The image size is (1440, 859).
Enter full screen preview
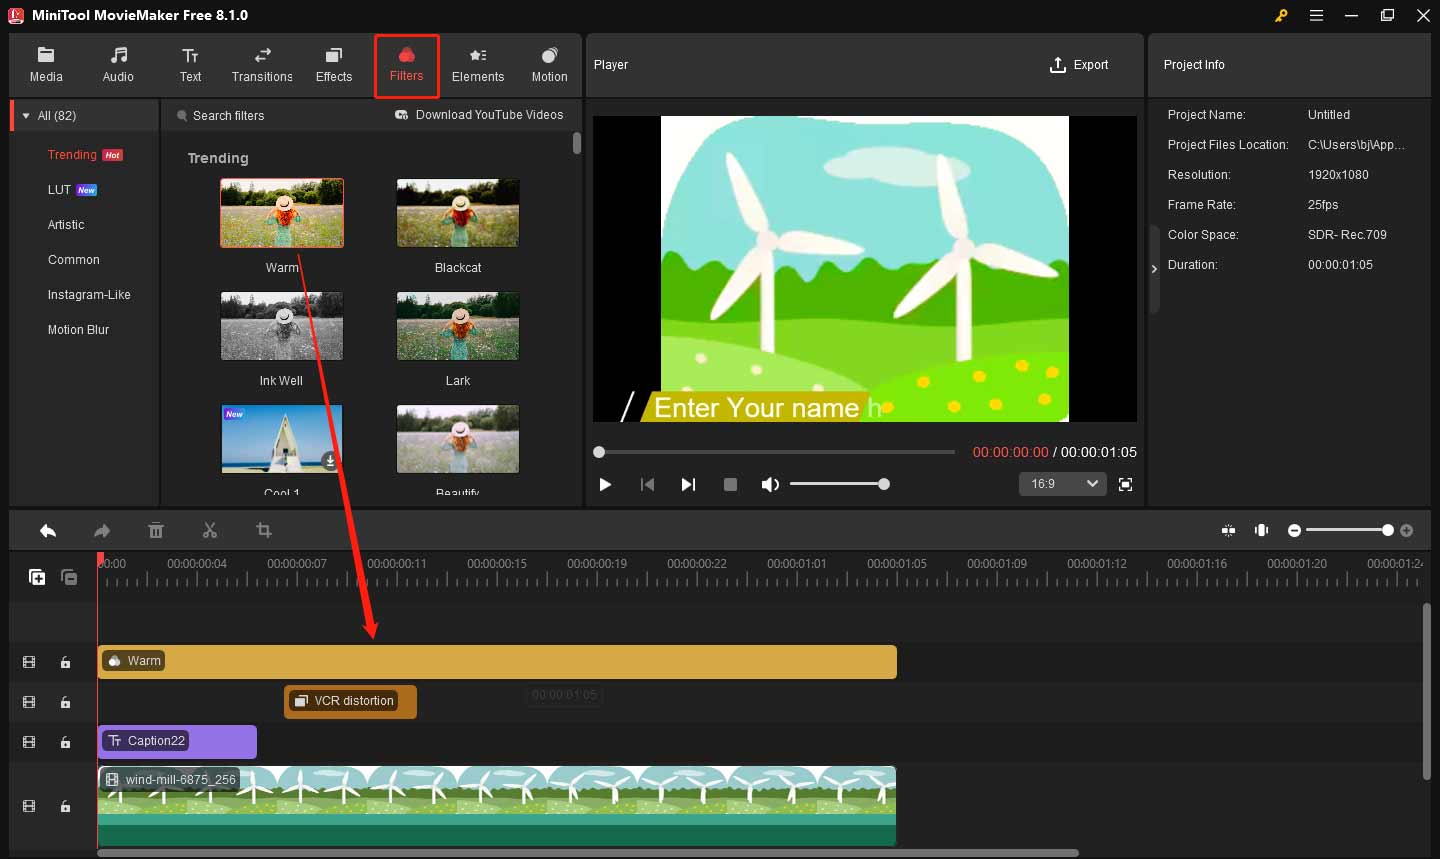pos(1125,484)
